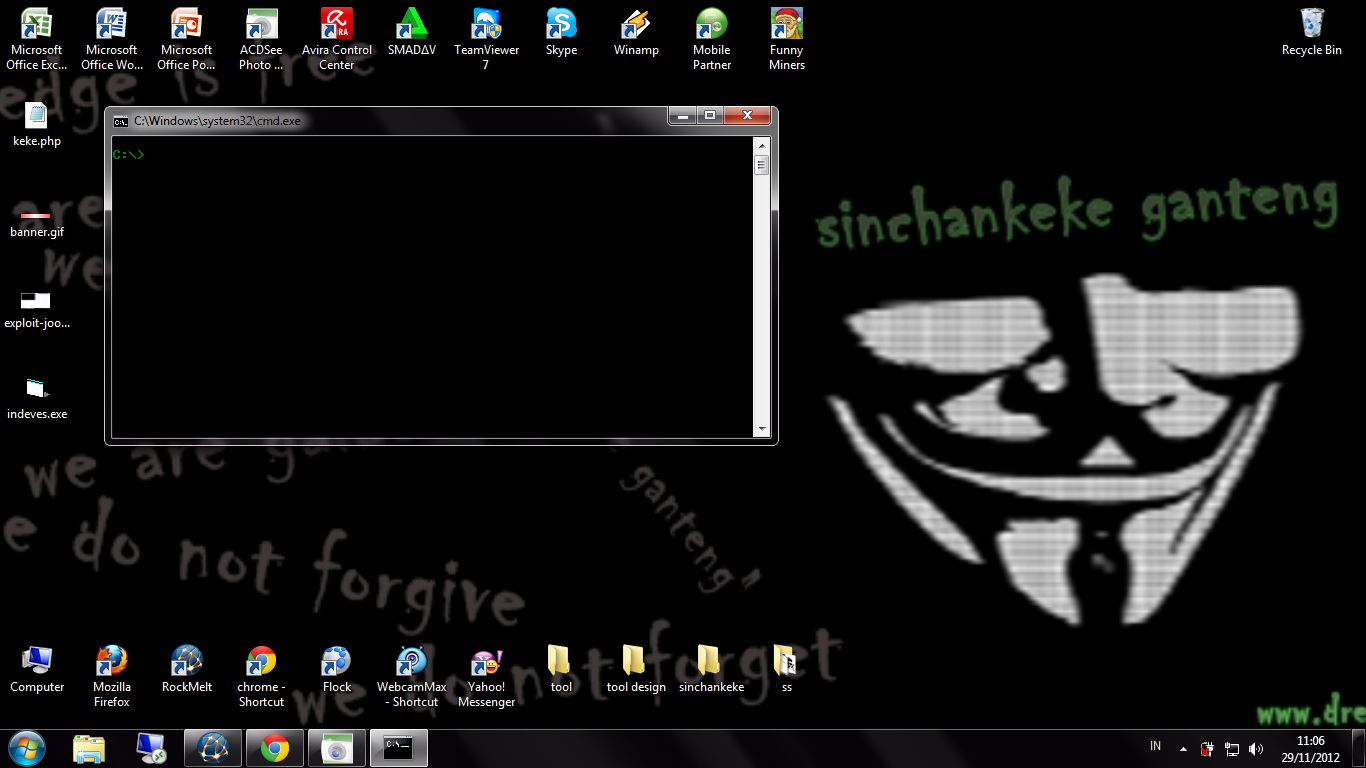Click the cmd.exe title bar text
Screen dimensions: 1366x768
pyautogui.click(x=217, y=121)
